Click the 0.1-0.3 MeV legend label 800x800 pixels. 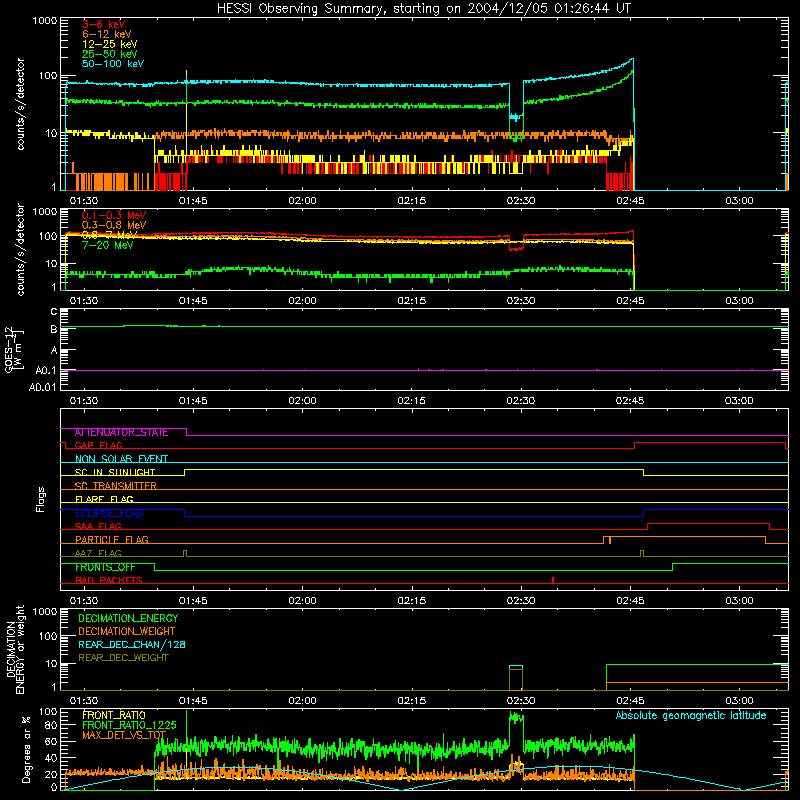(x=113, y=215)
